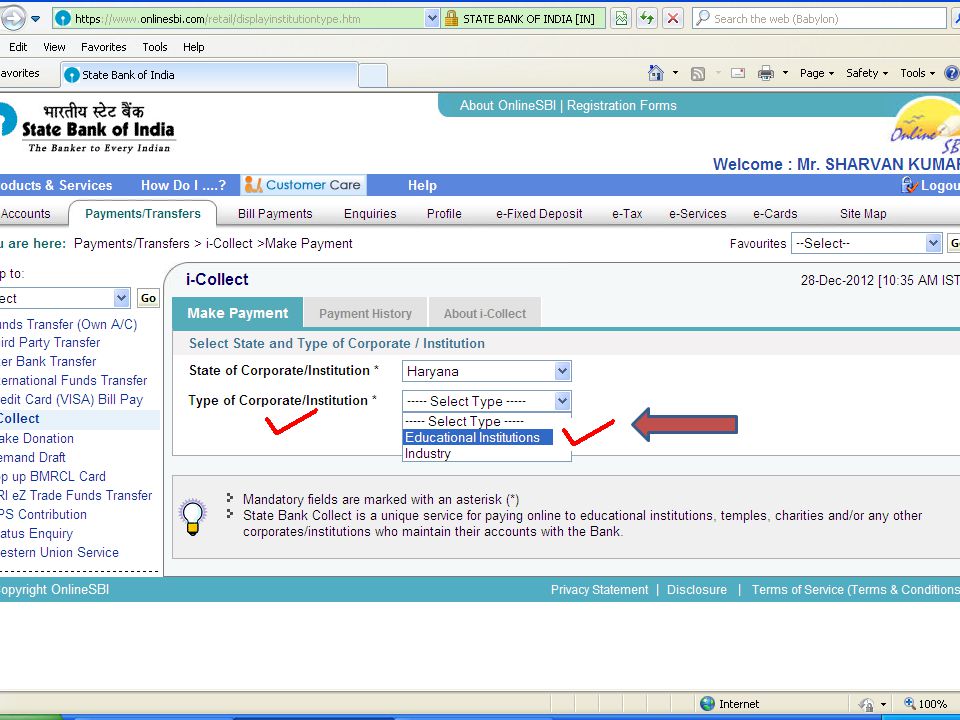Open the e-Tax tab

click(627, 214)
